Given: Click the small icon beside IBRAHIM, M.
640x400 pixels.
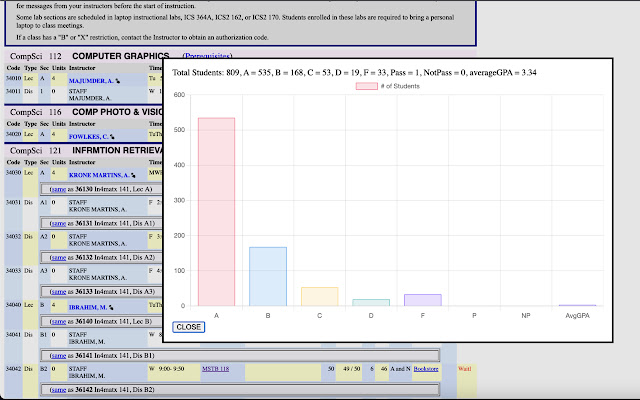Looking at the screenshot, I should coord(111,308).
